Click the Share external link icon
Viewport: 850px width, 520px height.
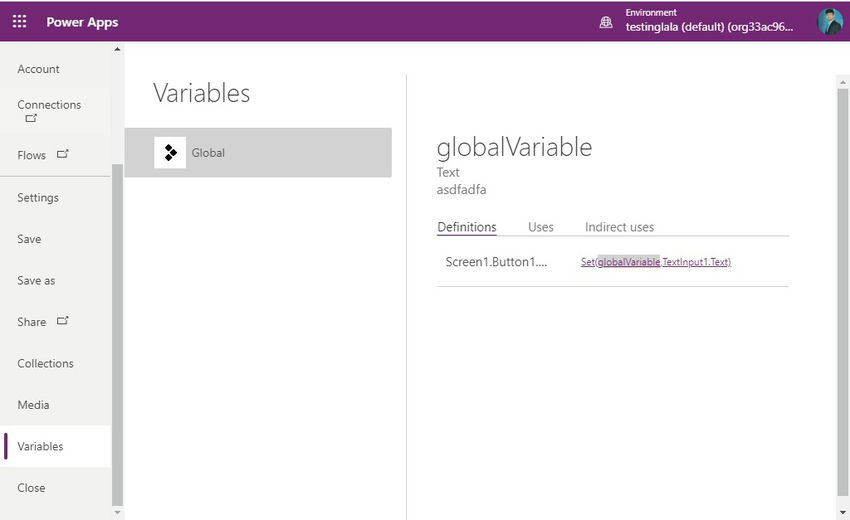pos(63,320)
